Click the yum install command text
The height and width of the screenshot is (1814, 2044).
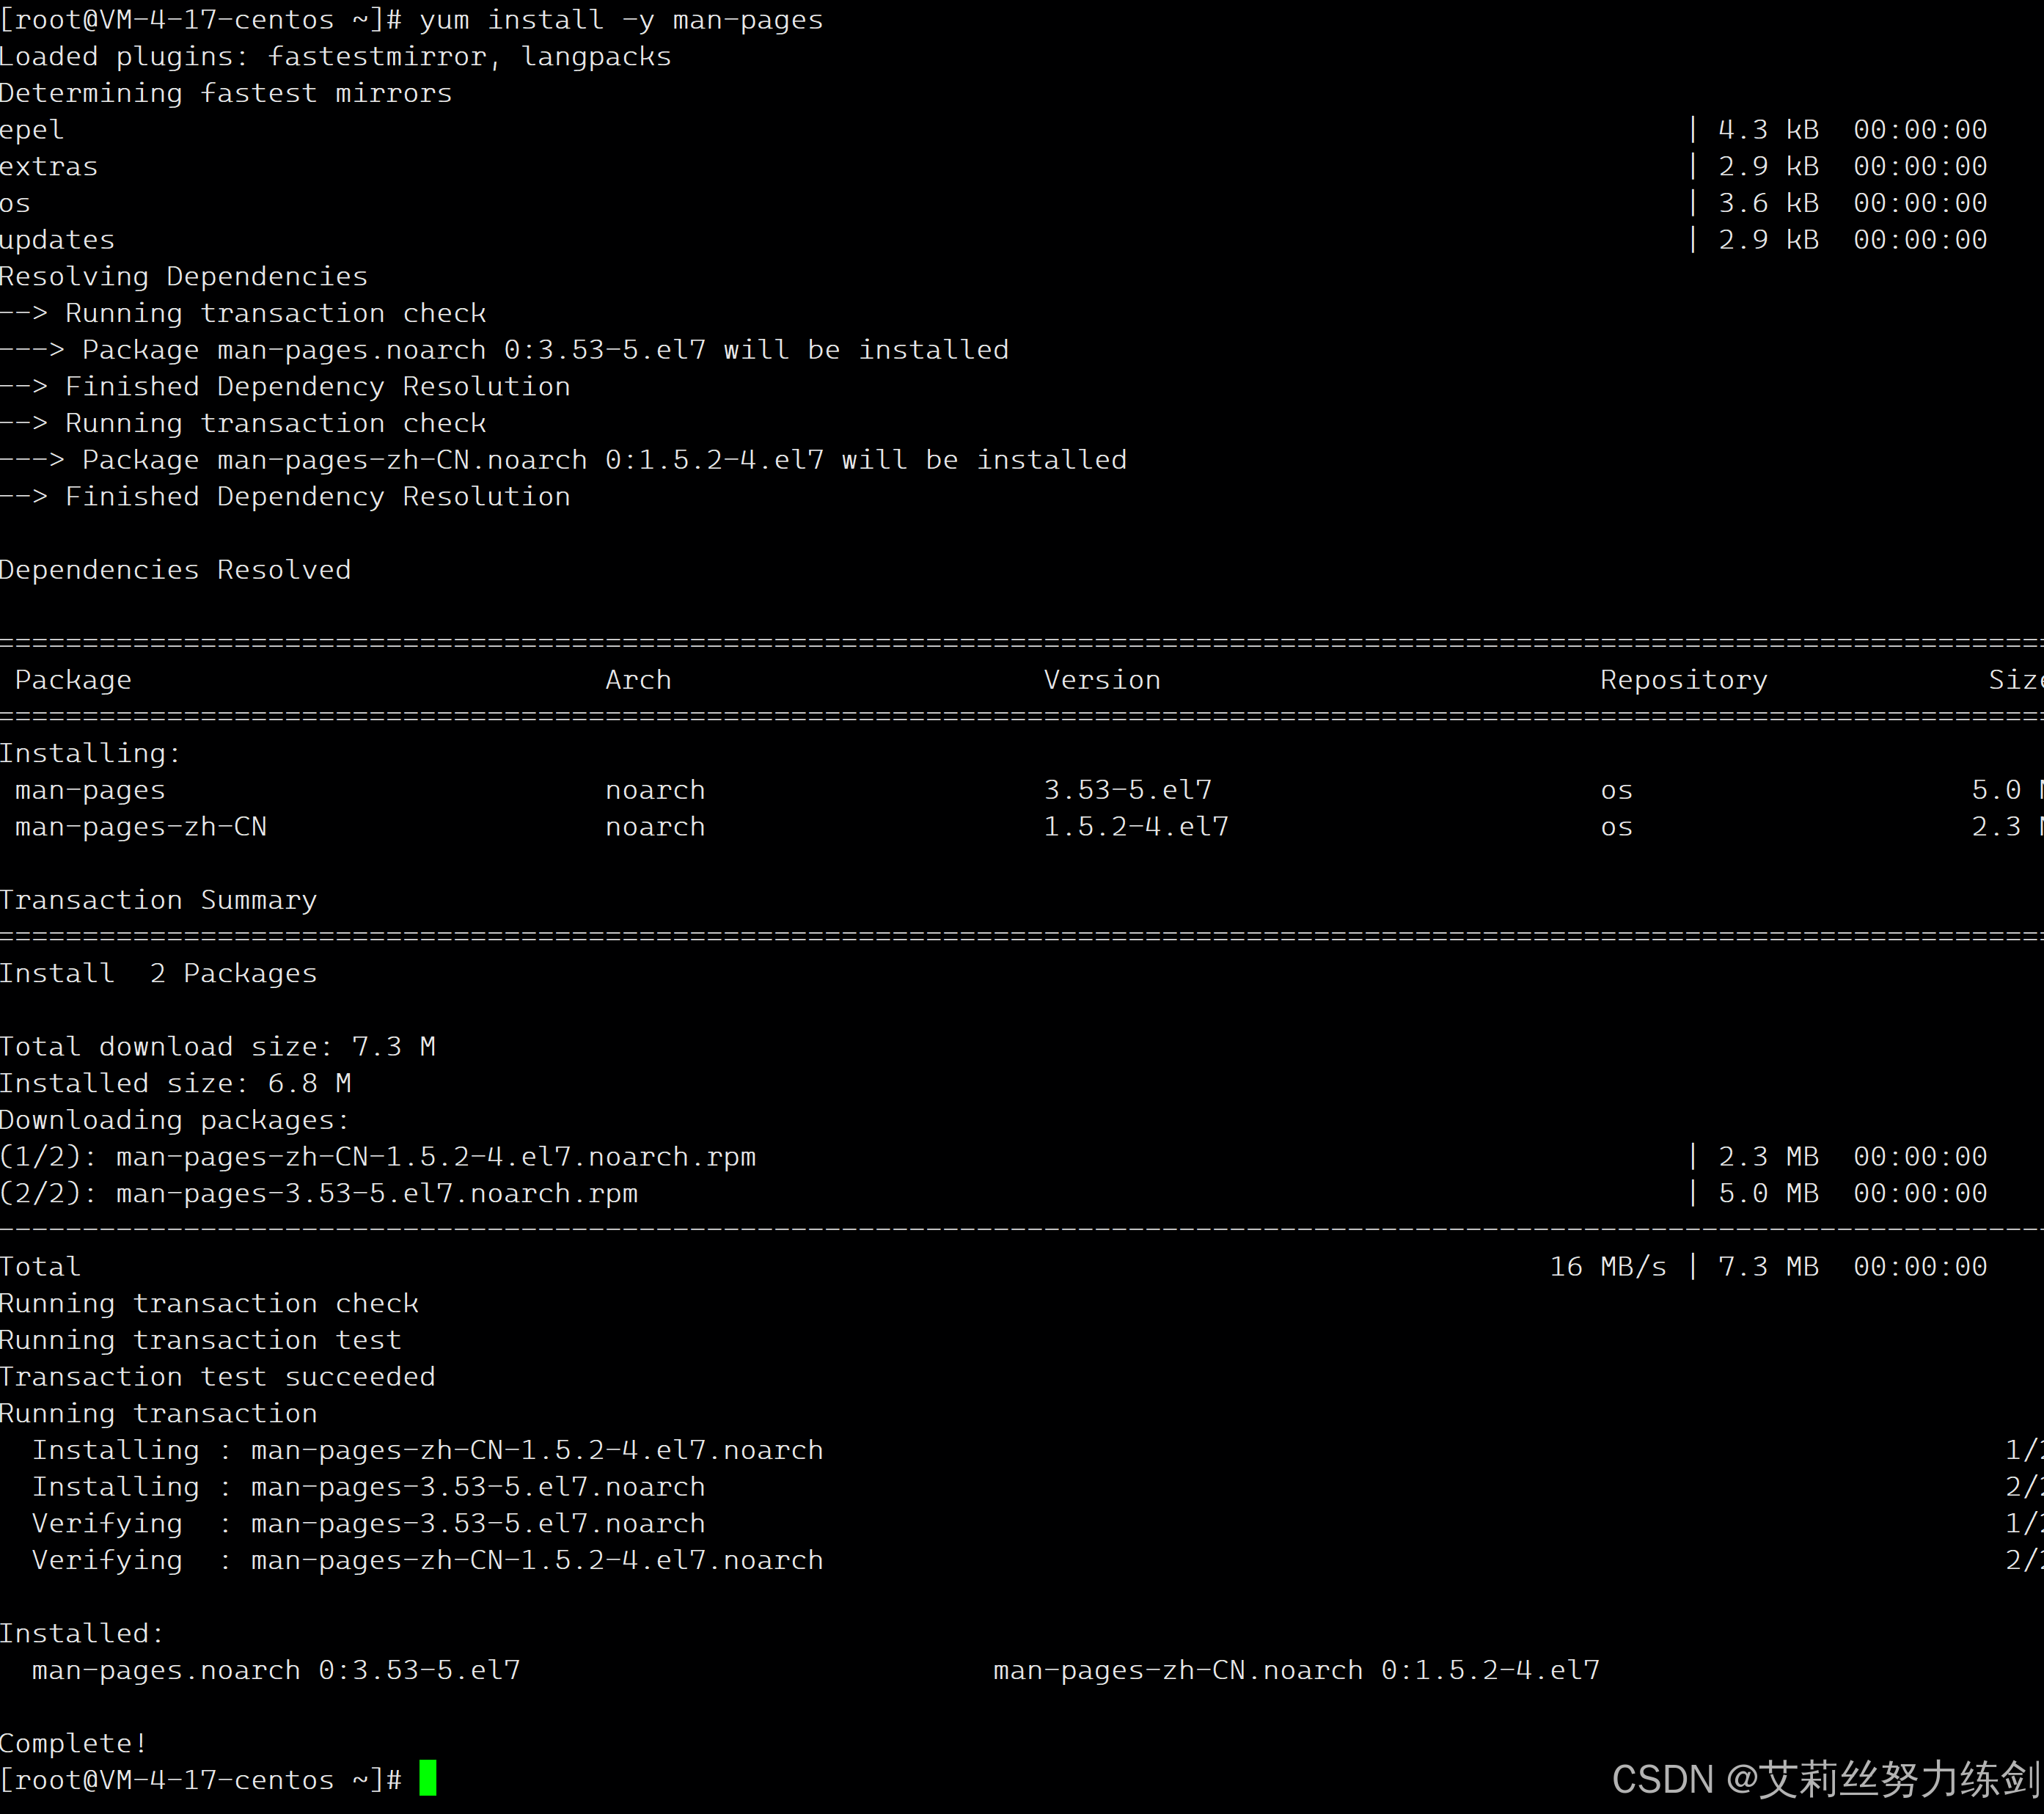pos(620,20)
